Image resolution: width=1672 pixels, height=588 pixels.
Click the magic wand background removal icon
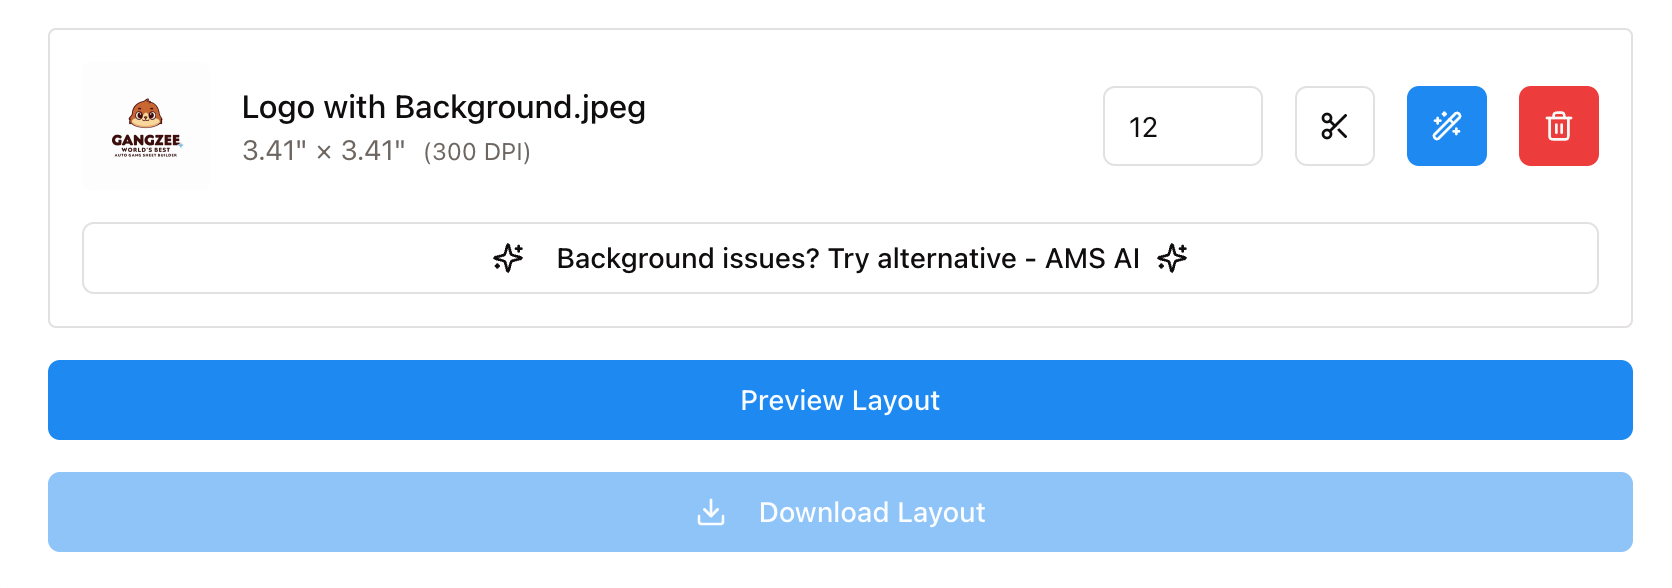pyautogui.click(x=1446, y=126)
